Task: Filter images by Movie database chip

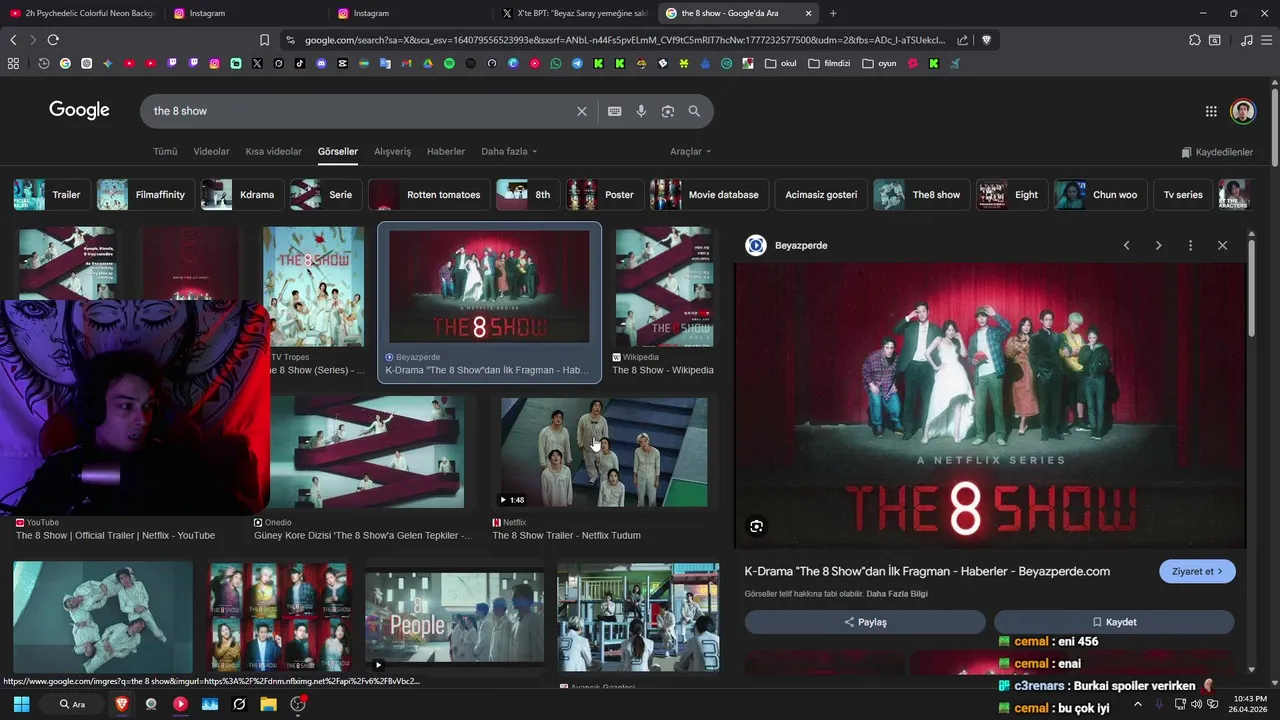Action: click(709, 195)
